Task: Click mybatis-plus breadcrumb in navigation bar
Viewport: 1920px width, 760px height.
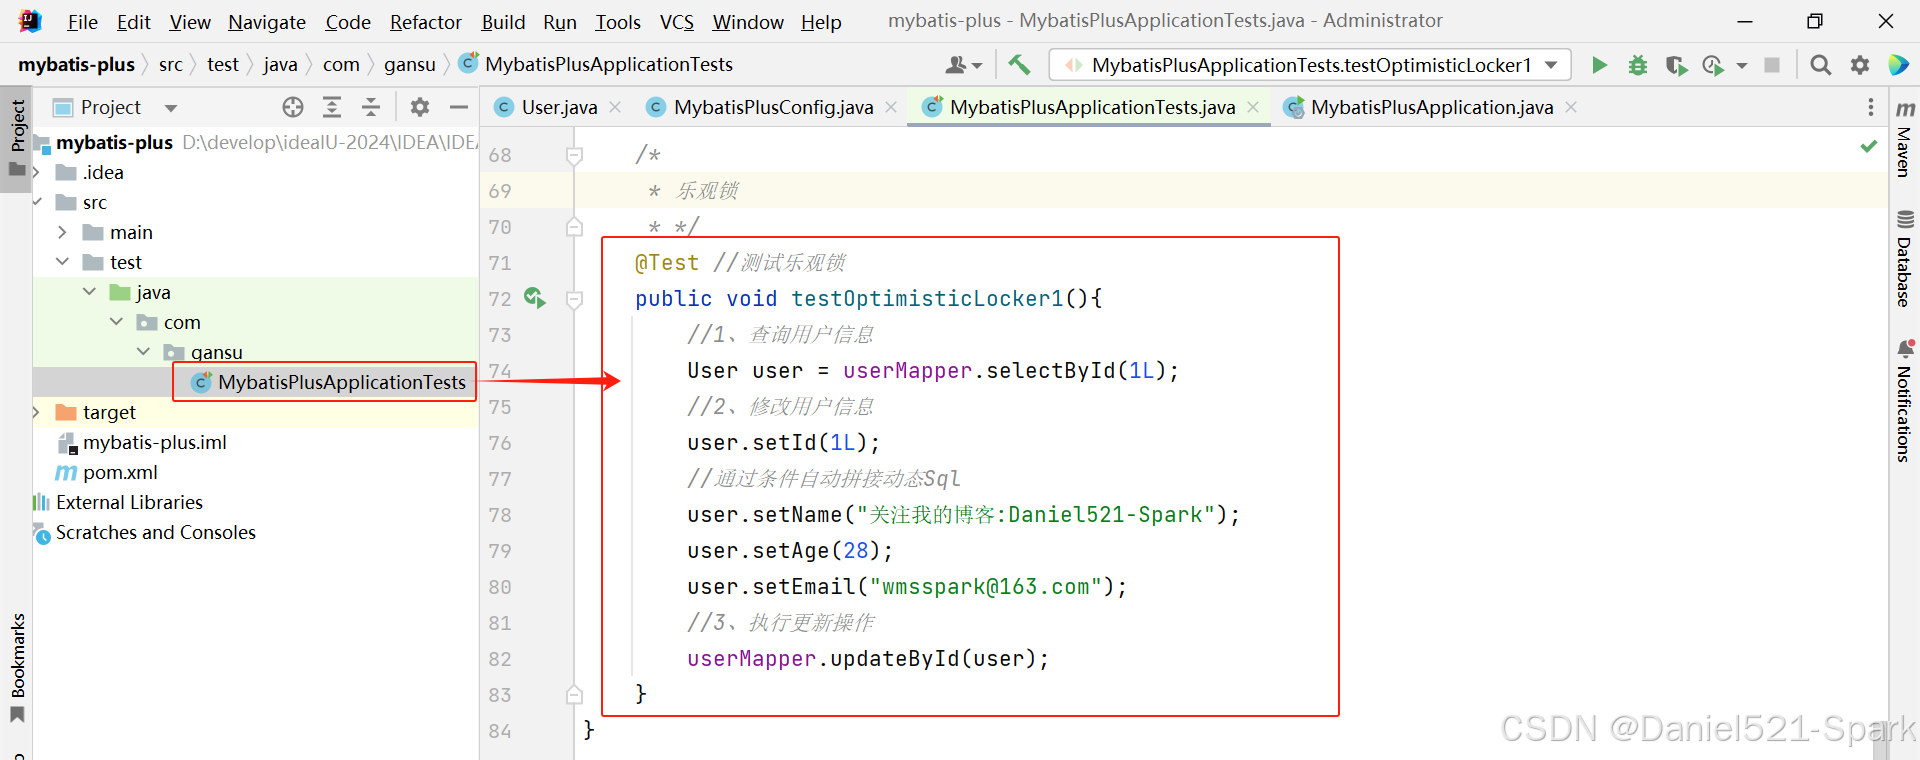Action: click(76, 64)
